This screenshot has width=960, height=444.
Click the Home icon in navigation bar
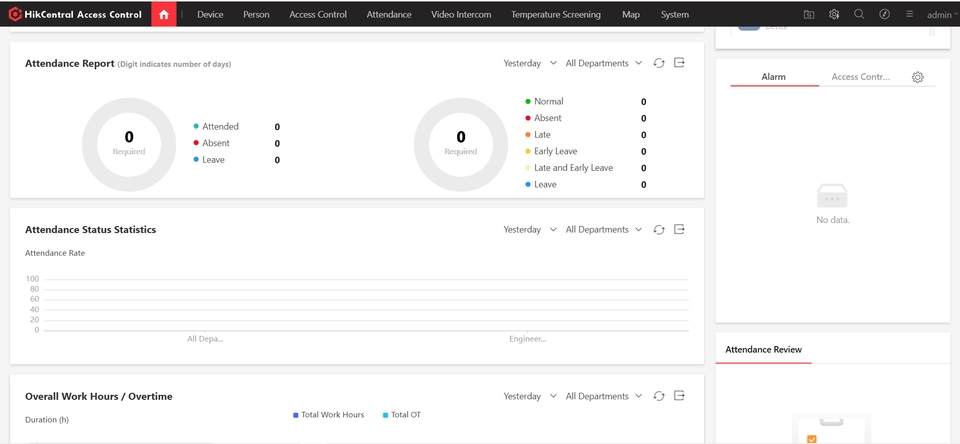pos(164,14)
